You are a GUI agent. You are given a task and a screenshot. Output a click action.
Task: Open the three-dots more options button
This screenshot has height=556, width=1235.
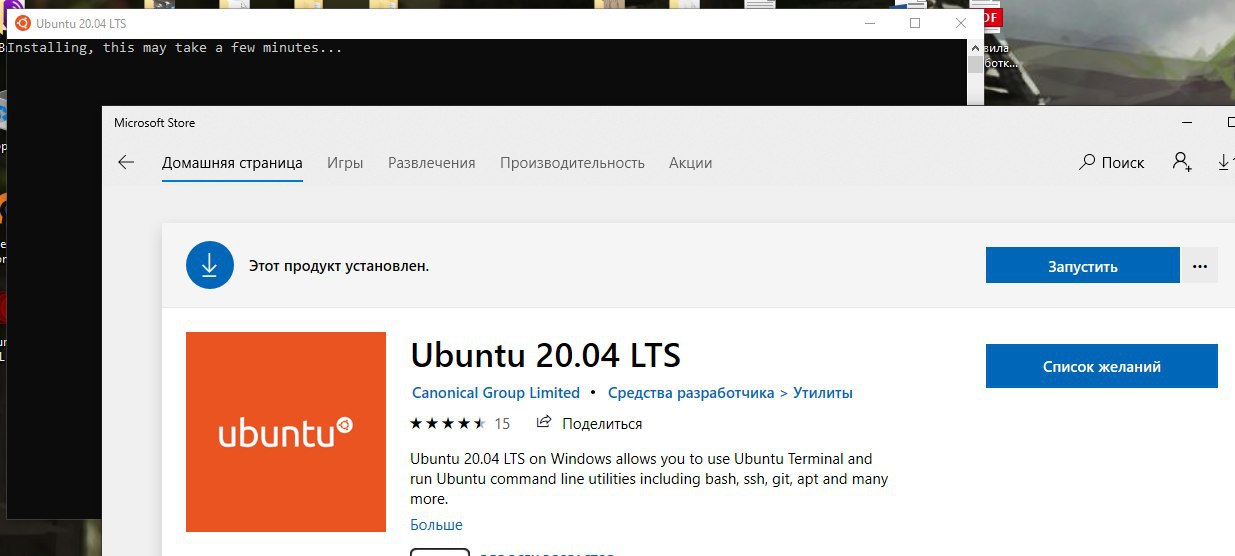coord(1200,266)
